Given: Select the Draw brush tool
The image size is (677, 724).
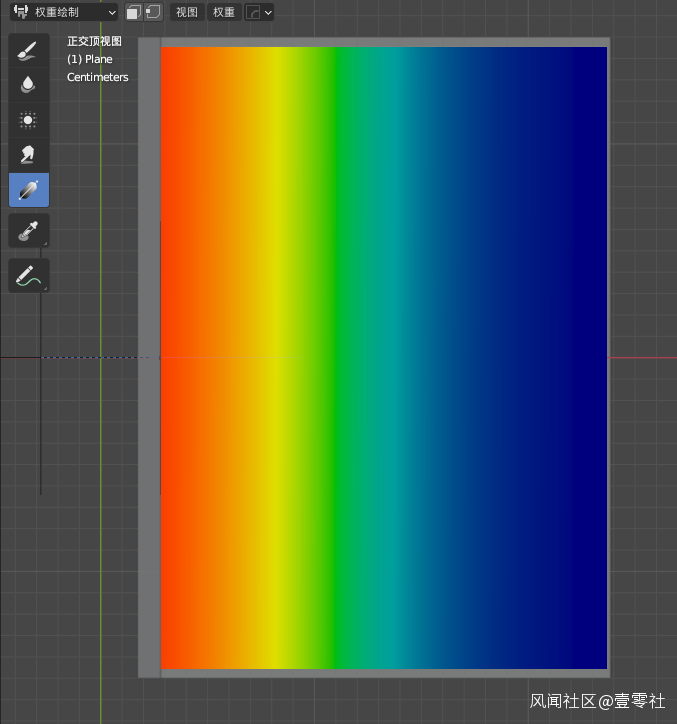Looking at the screenshot, I should [x=28, y=50].
